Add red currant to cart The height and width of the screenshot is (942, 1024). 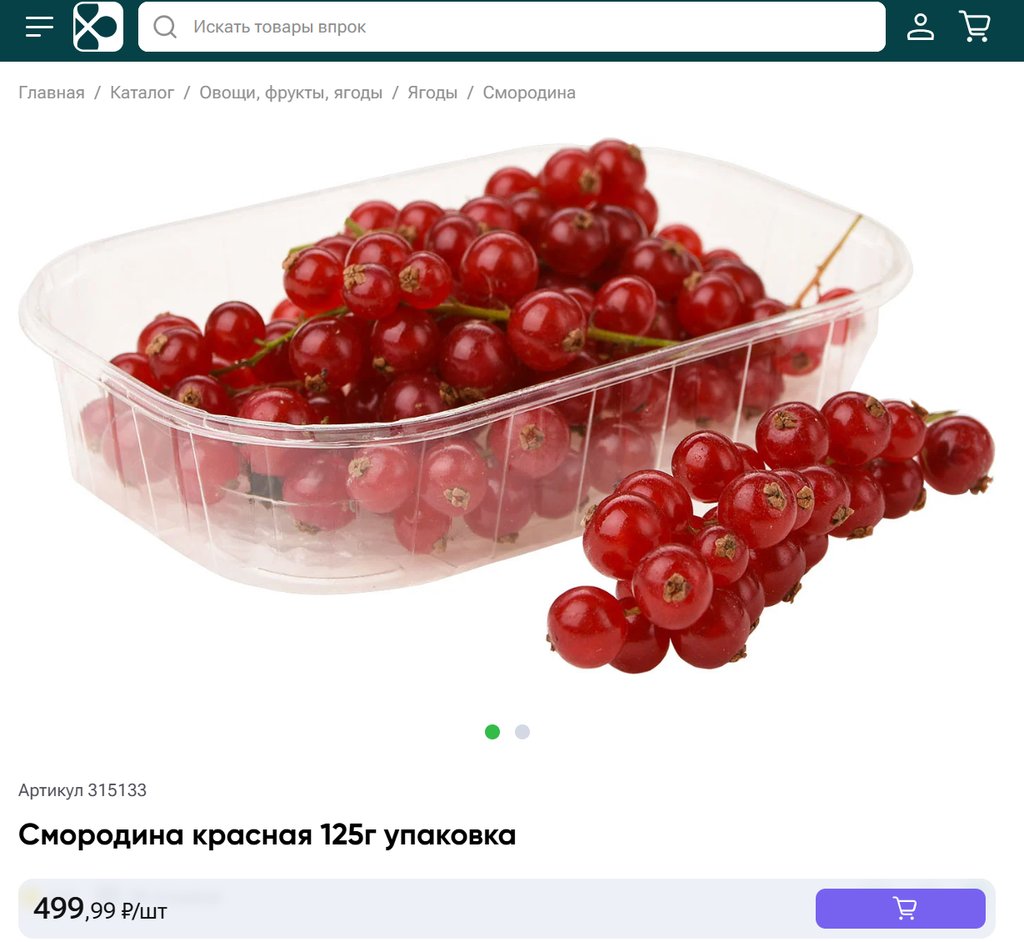click(x=900, y=908)
